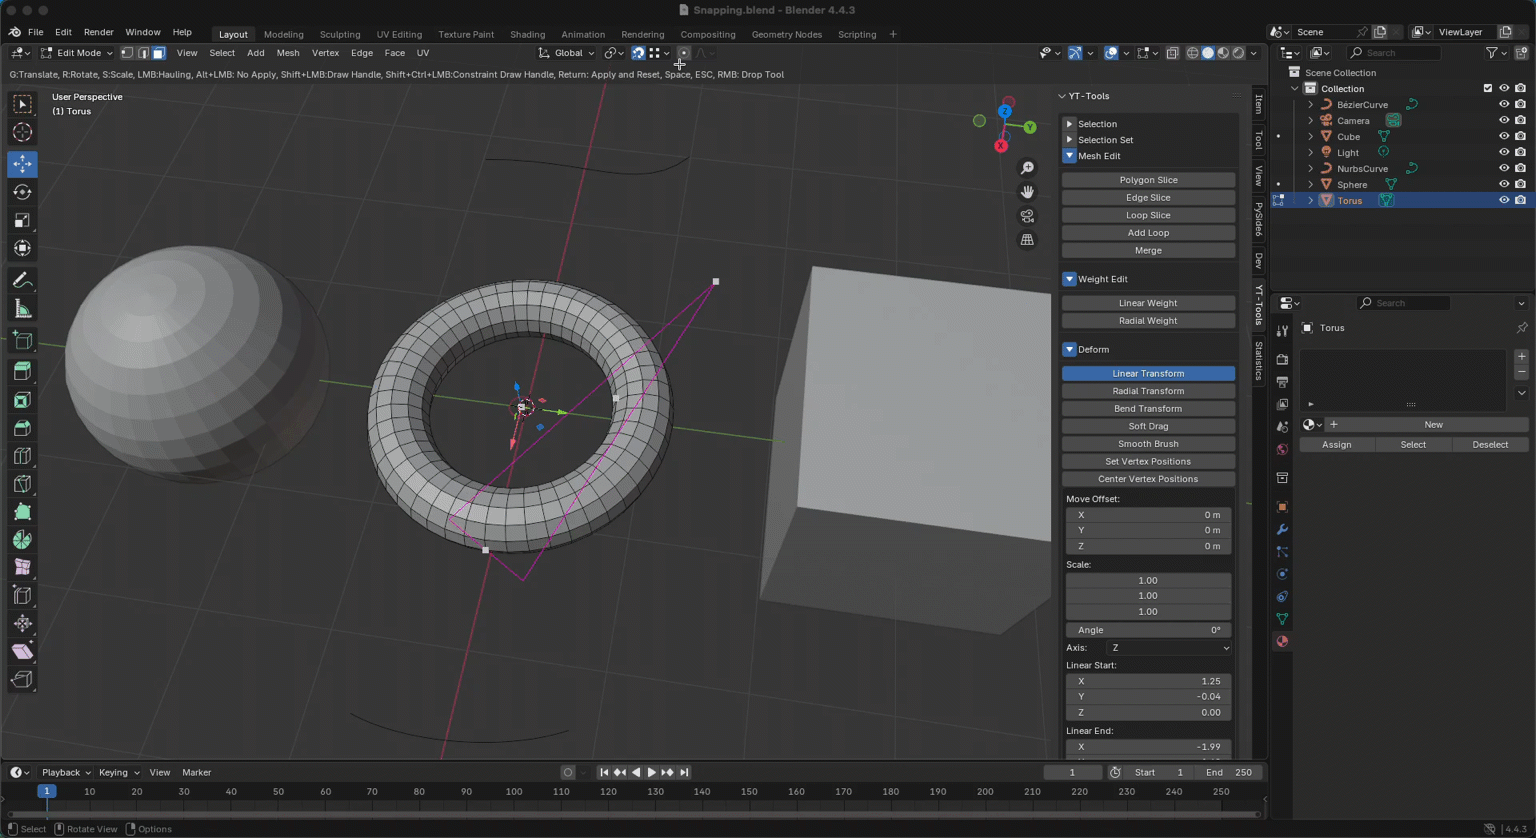Click the Angle slider field
This screenshot has width=1536, height=838.
point(1148,630)
